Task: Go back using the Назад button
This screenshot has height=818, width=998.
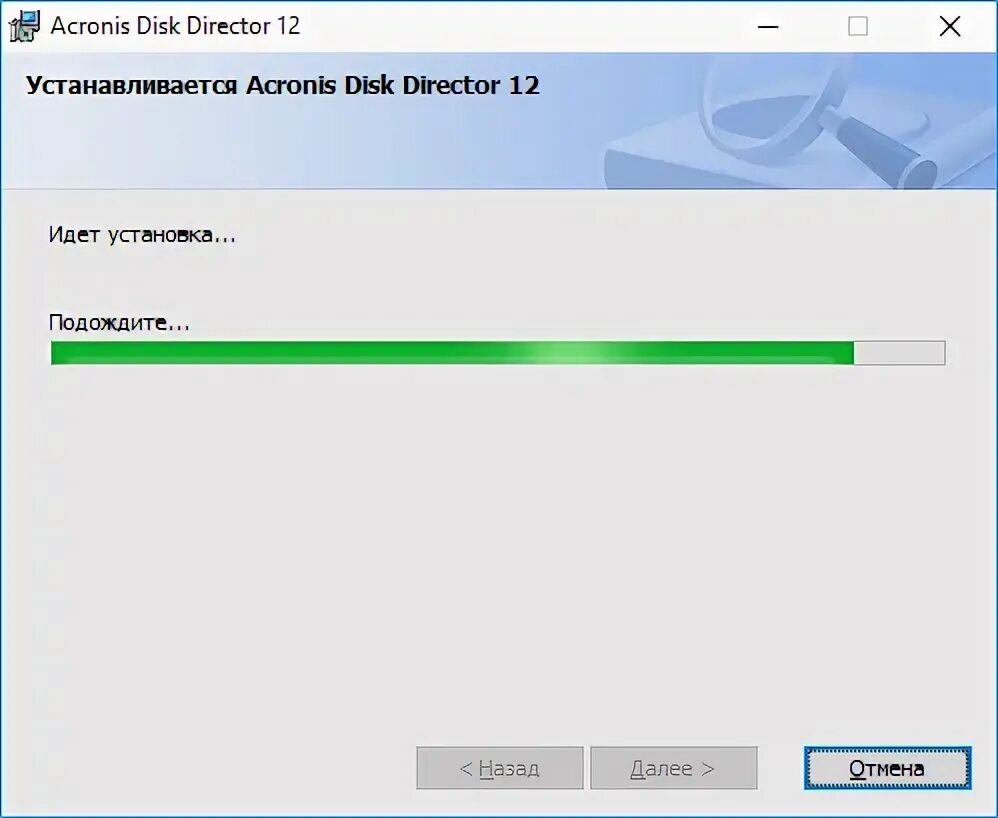Action: [500, 768]
